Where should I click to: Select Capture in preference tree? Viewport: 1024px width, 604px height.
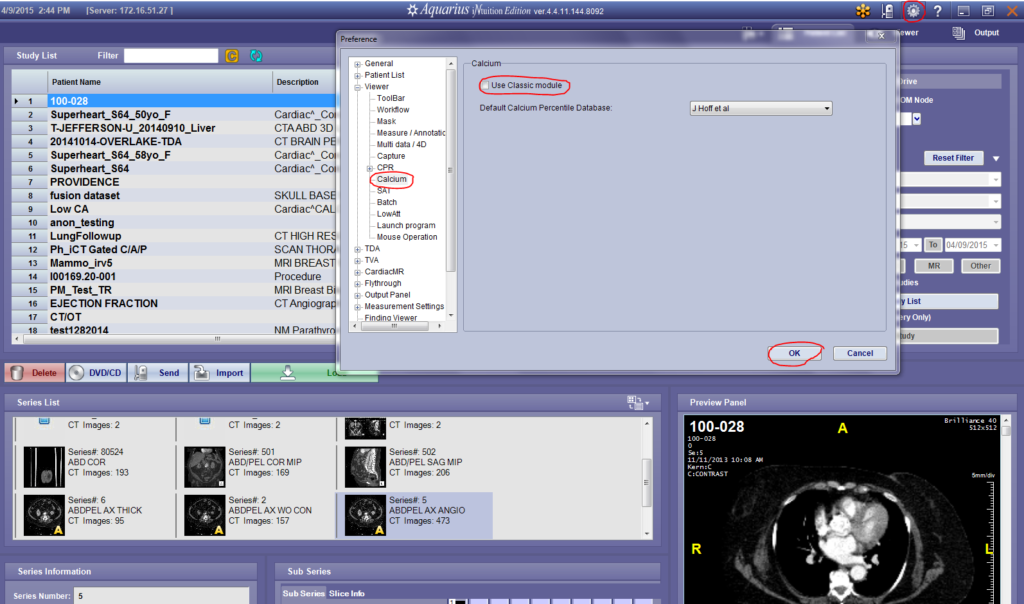click(x=391, y=156)
